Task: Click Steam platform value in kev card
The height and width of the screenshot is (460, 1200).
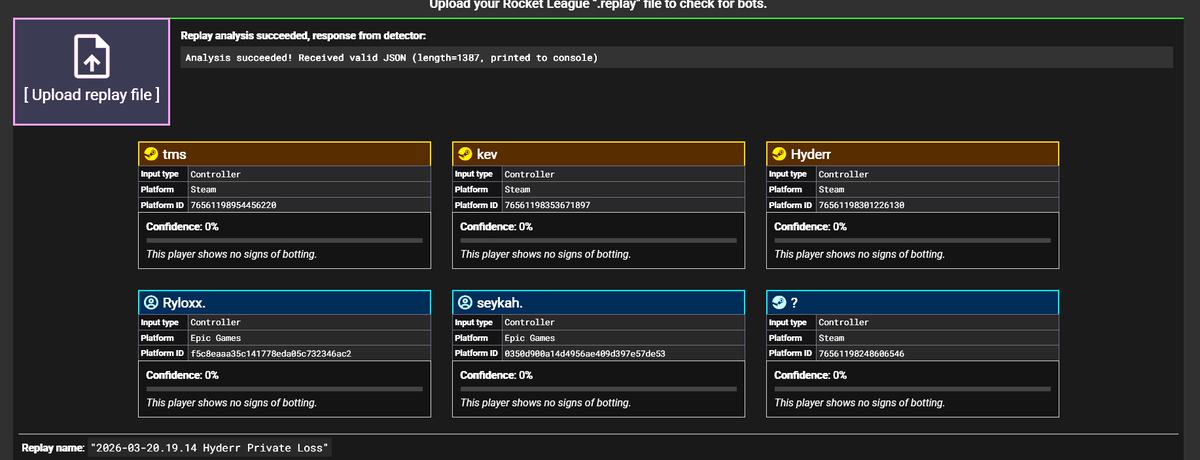Action: 517,189
